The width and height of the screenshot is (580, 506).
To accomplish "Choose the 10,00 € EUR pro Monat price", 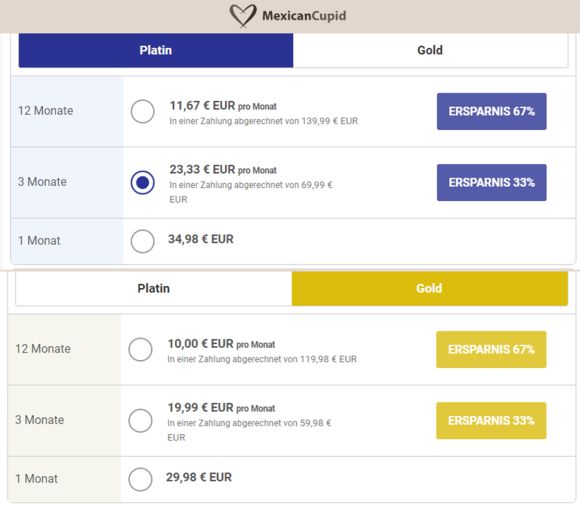I will (x=221, y=344).
